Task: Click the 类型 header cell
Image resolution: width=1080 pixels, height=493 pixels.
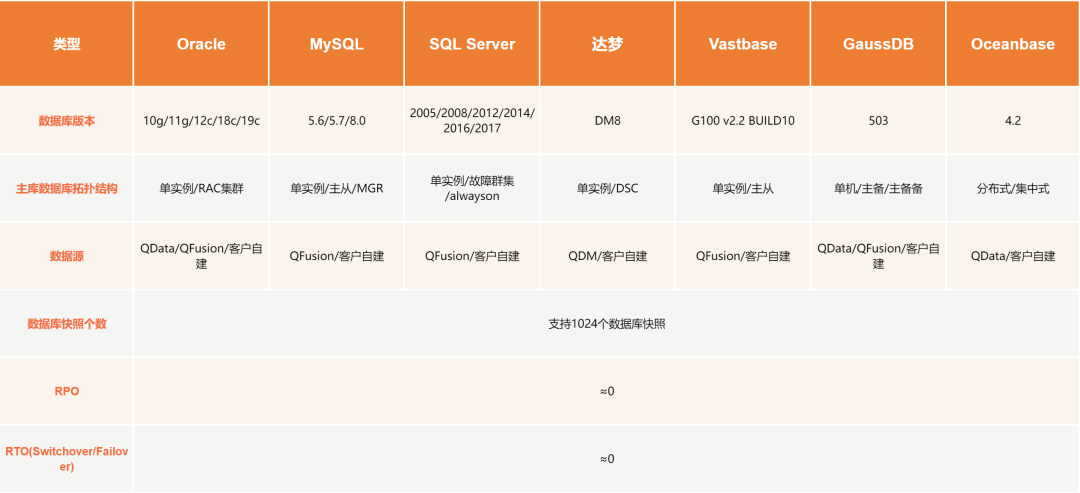Action: pyautogui.click(x=66, y=44)
